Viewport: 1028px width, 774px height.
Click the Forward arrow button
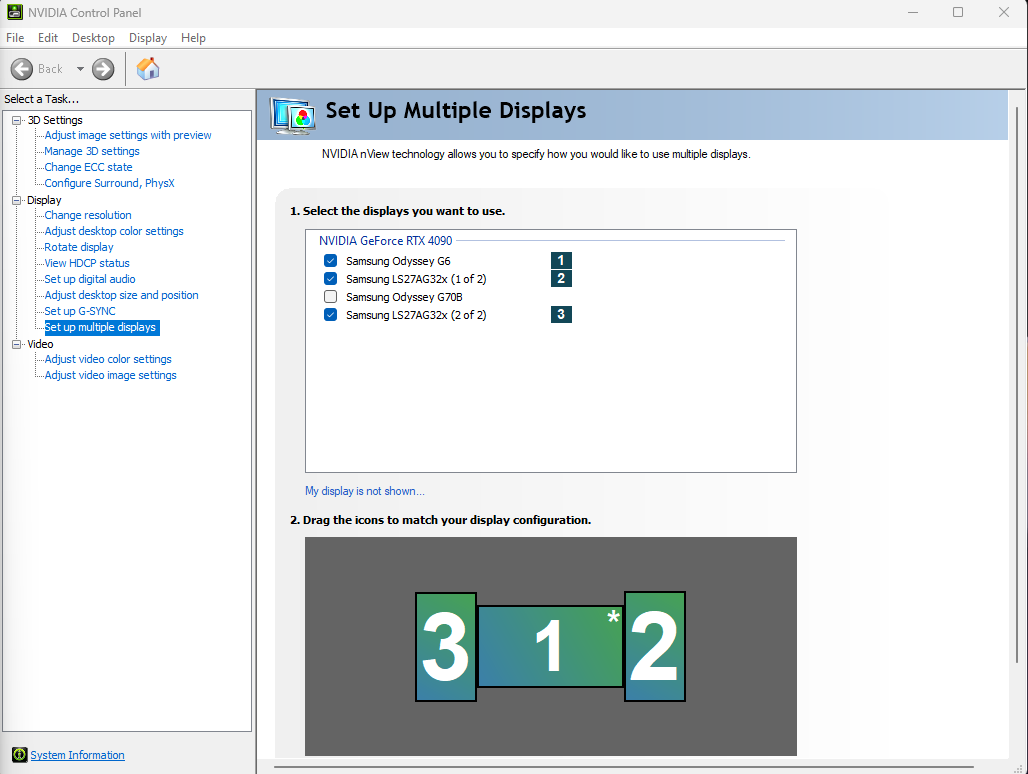click(x=103, y=69)
